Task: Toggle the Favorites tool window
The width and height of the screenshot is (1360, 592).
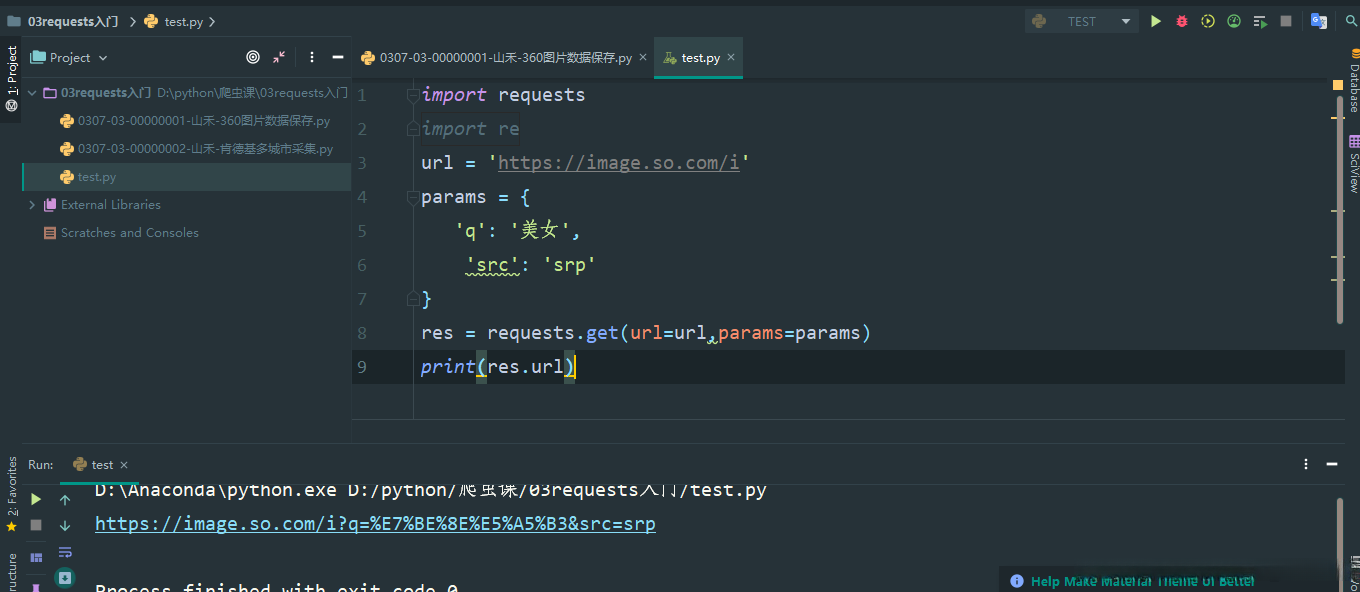Action: pos(12,492)
